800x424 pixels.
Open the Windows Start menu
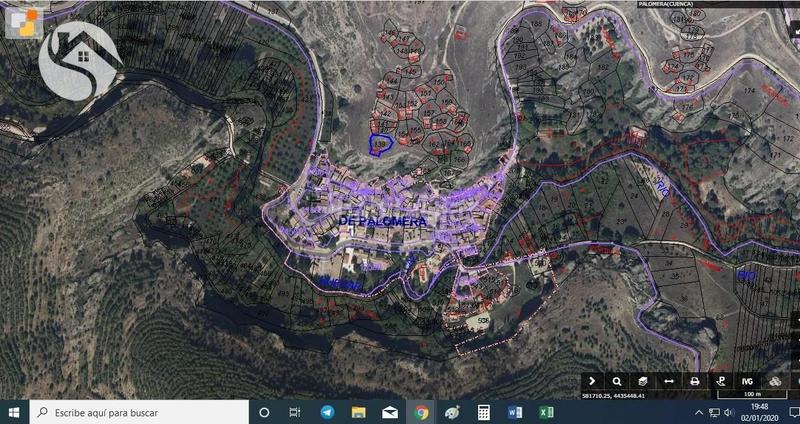15,412
